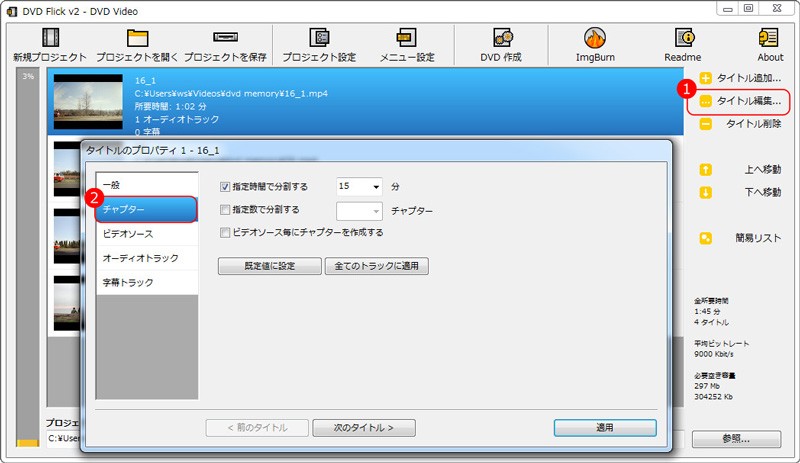Select the 字幕トラック (Subtitle tracks) tab
Screen dimensions: 800x463
(x=147, y=282)
